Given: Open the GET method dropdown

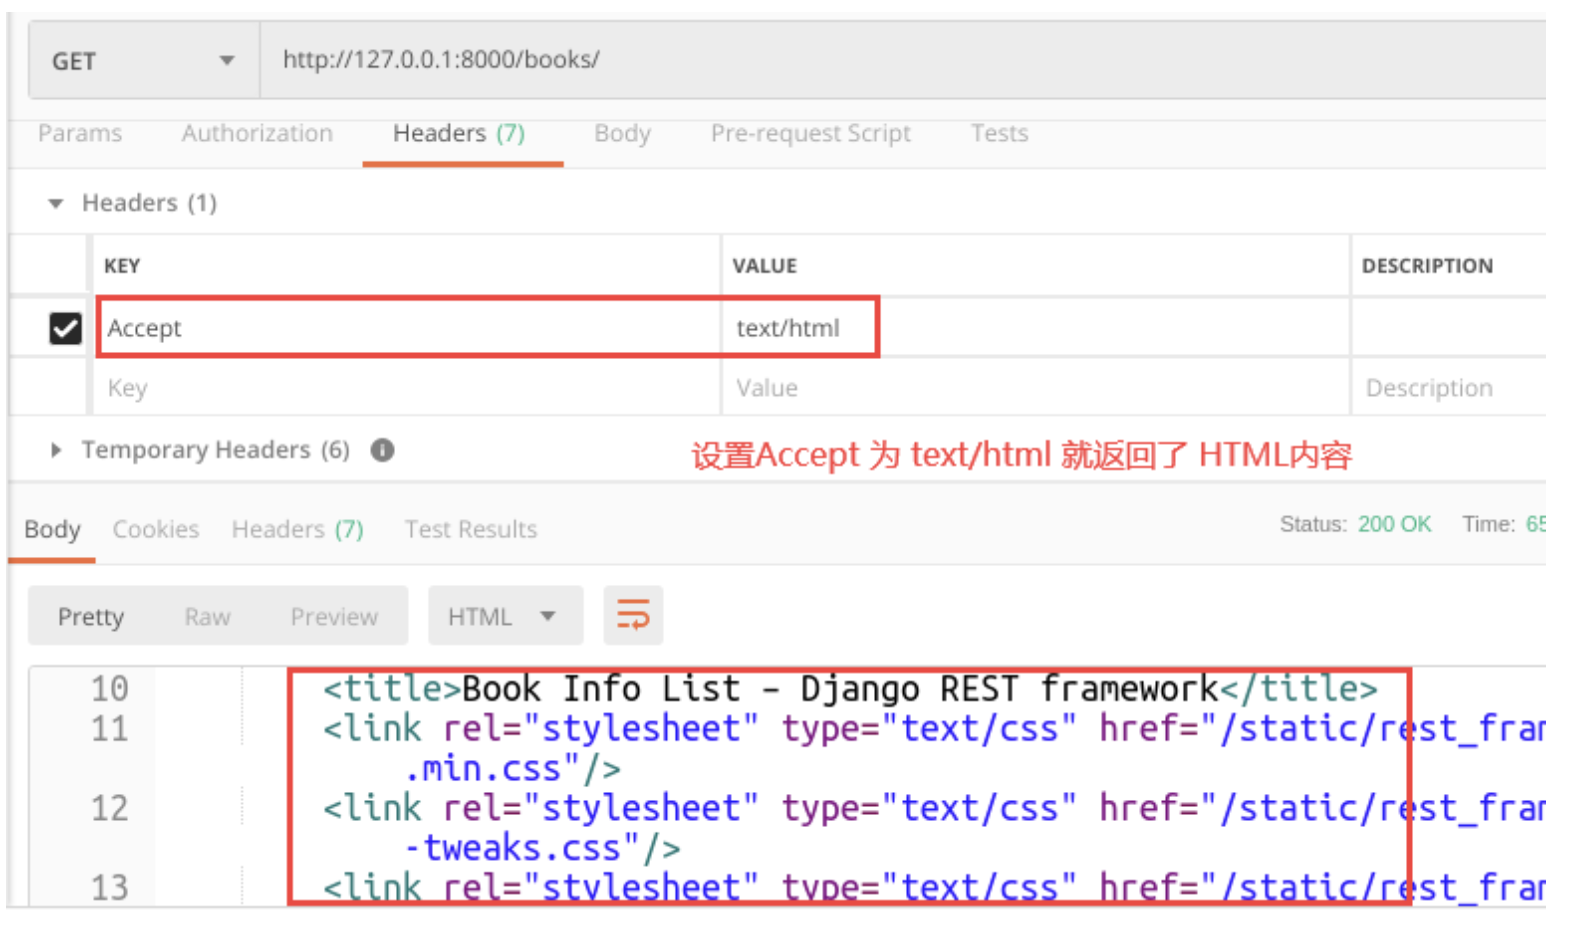Looking at the screenshot, I should click(x=144, y=61).
